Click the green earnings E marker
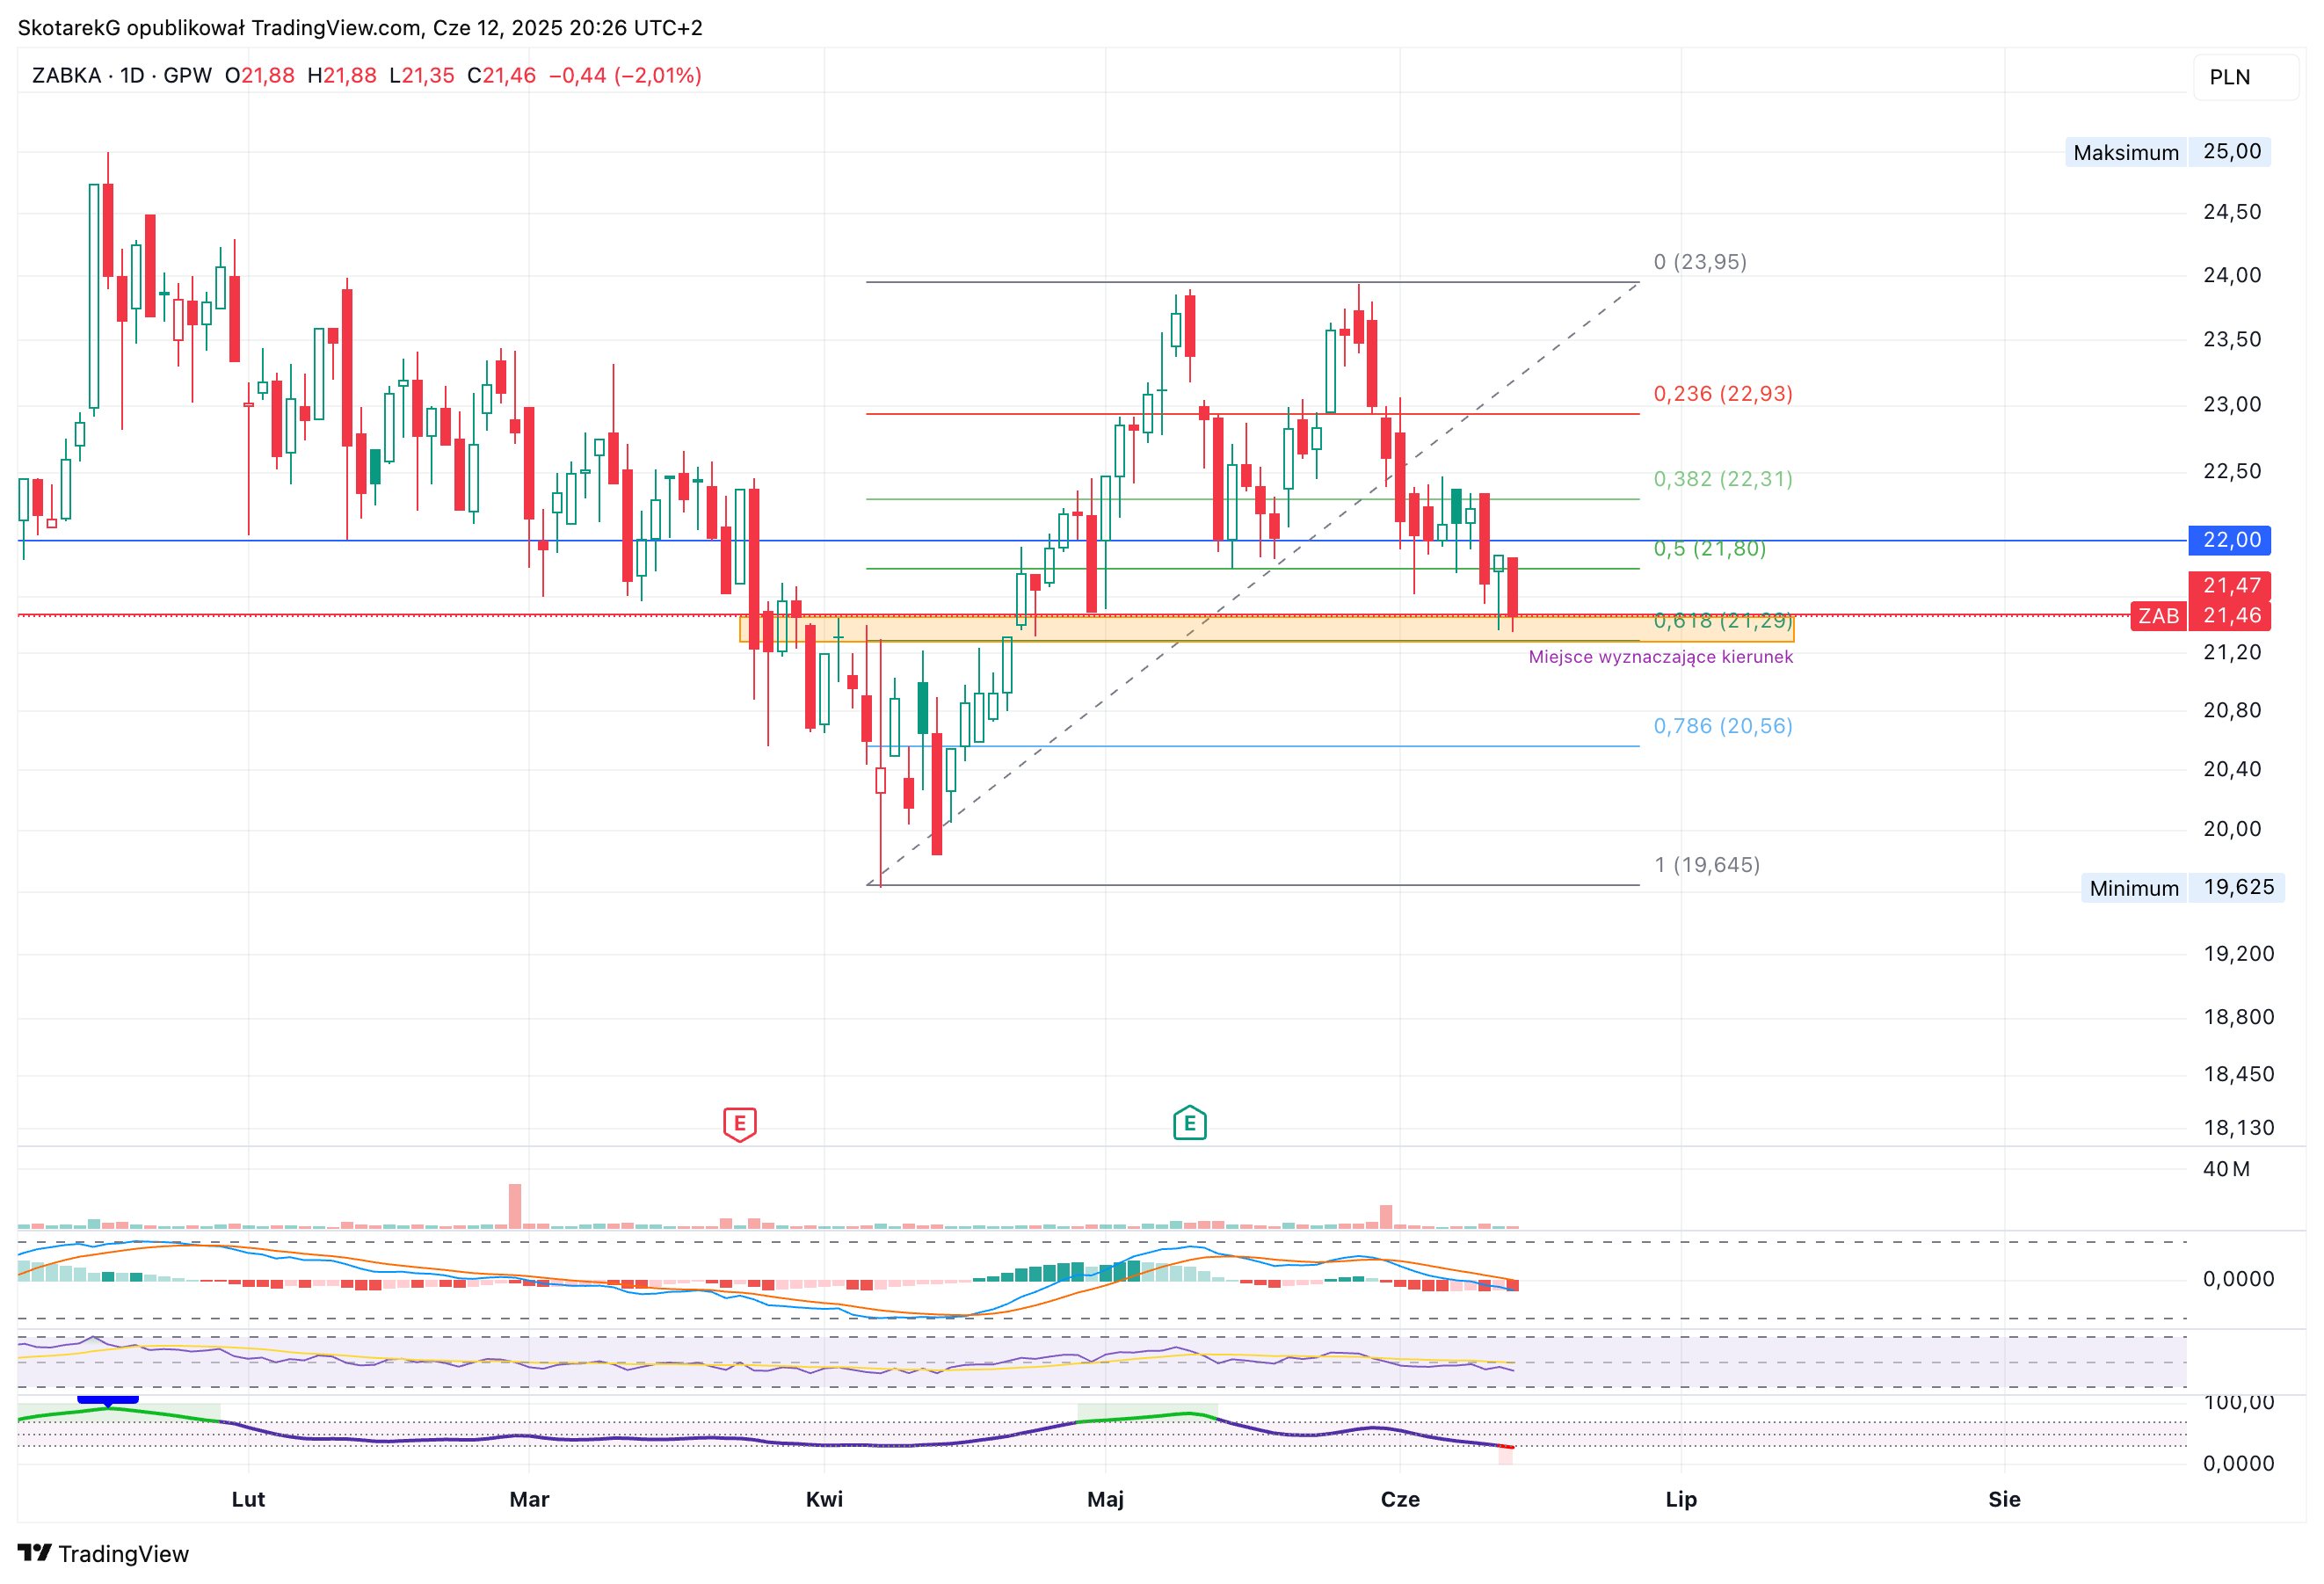2324x1584 pixels. point(1189,1123)
